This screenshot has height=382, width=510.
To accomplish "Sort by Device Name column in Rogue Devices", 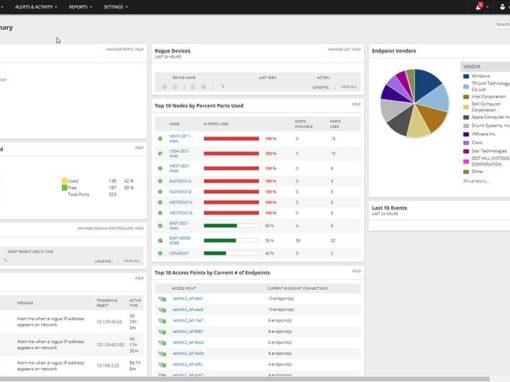I will [x=184, y=78].
